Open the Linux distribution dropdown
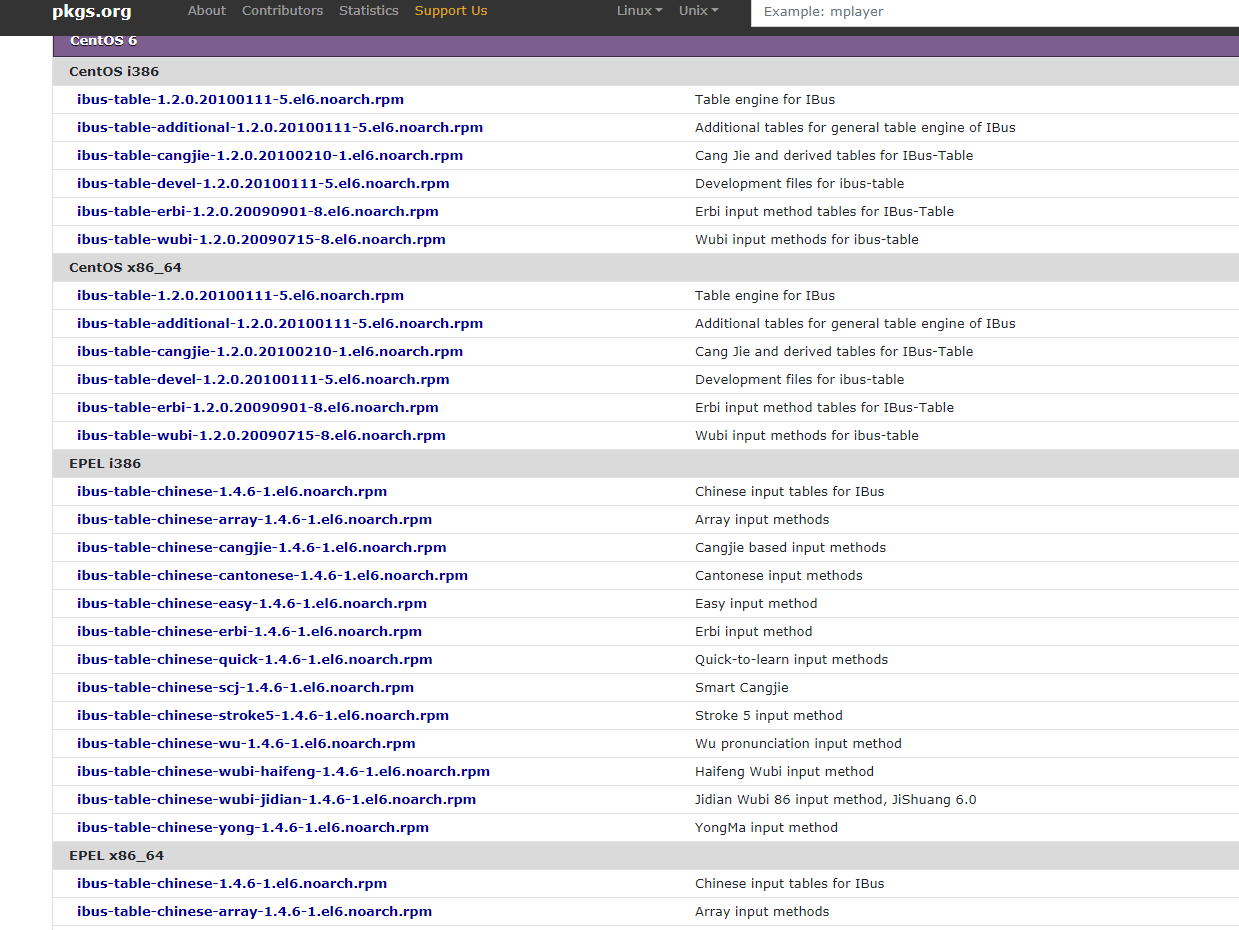The width and height of the screenshot is (1239, 930). [638, 11]
